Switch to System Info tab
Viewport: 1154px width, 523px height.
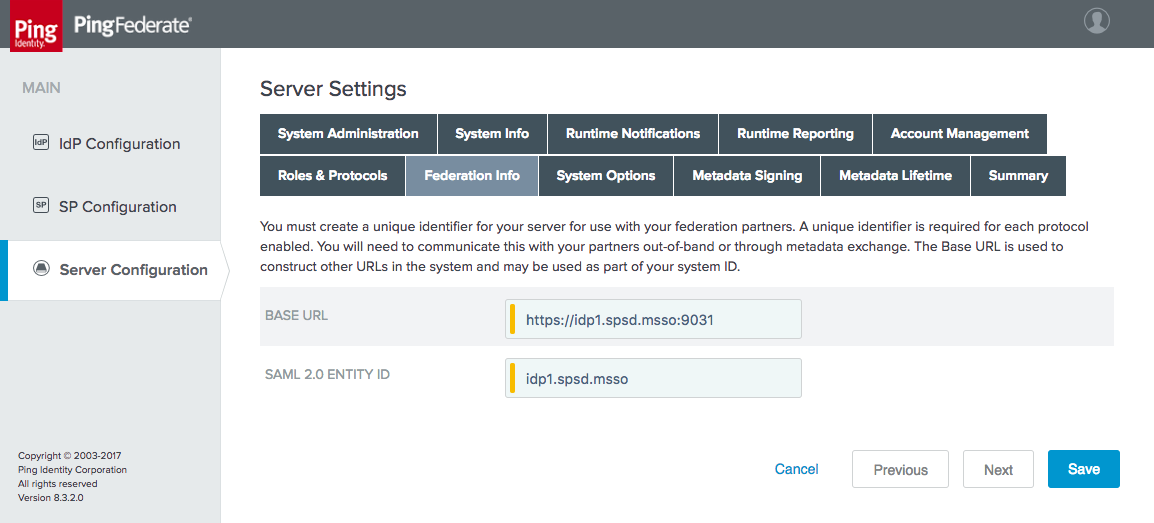pos(492,134)
